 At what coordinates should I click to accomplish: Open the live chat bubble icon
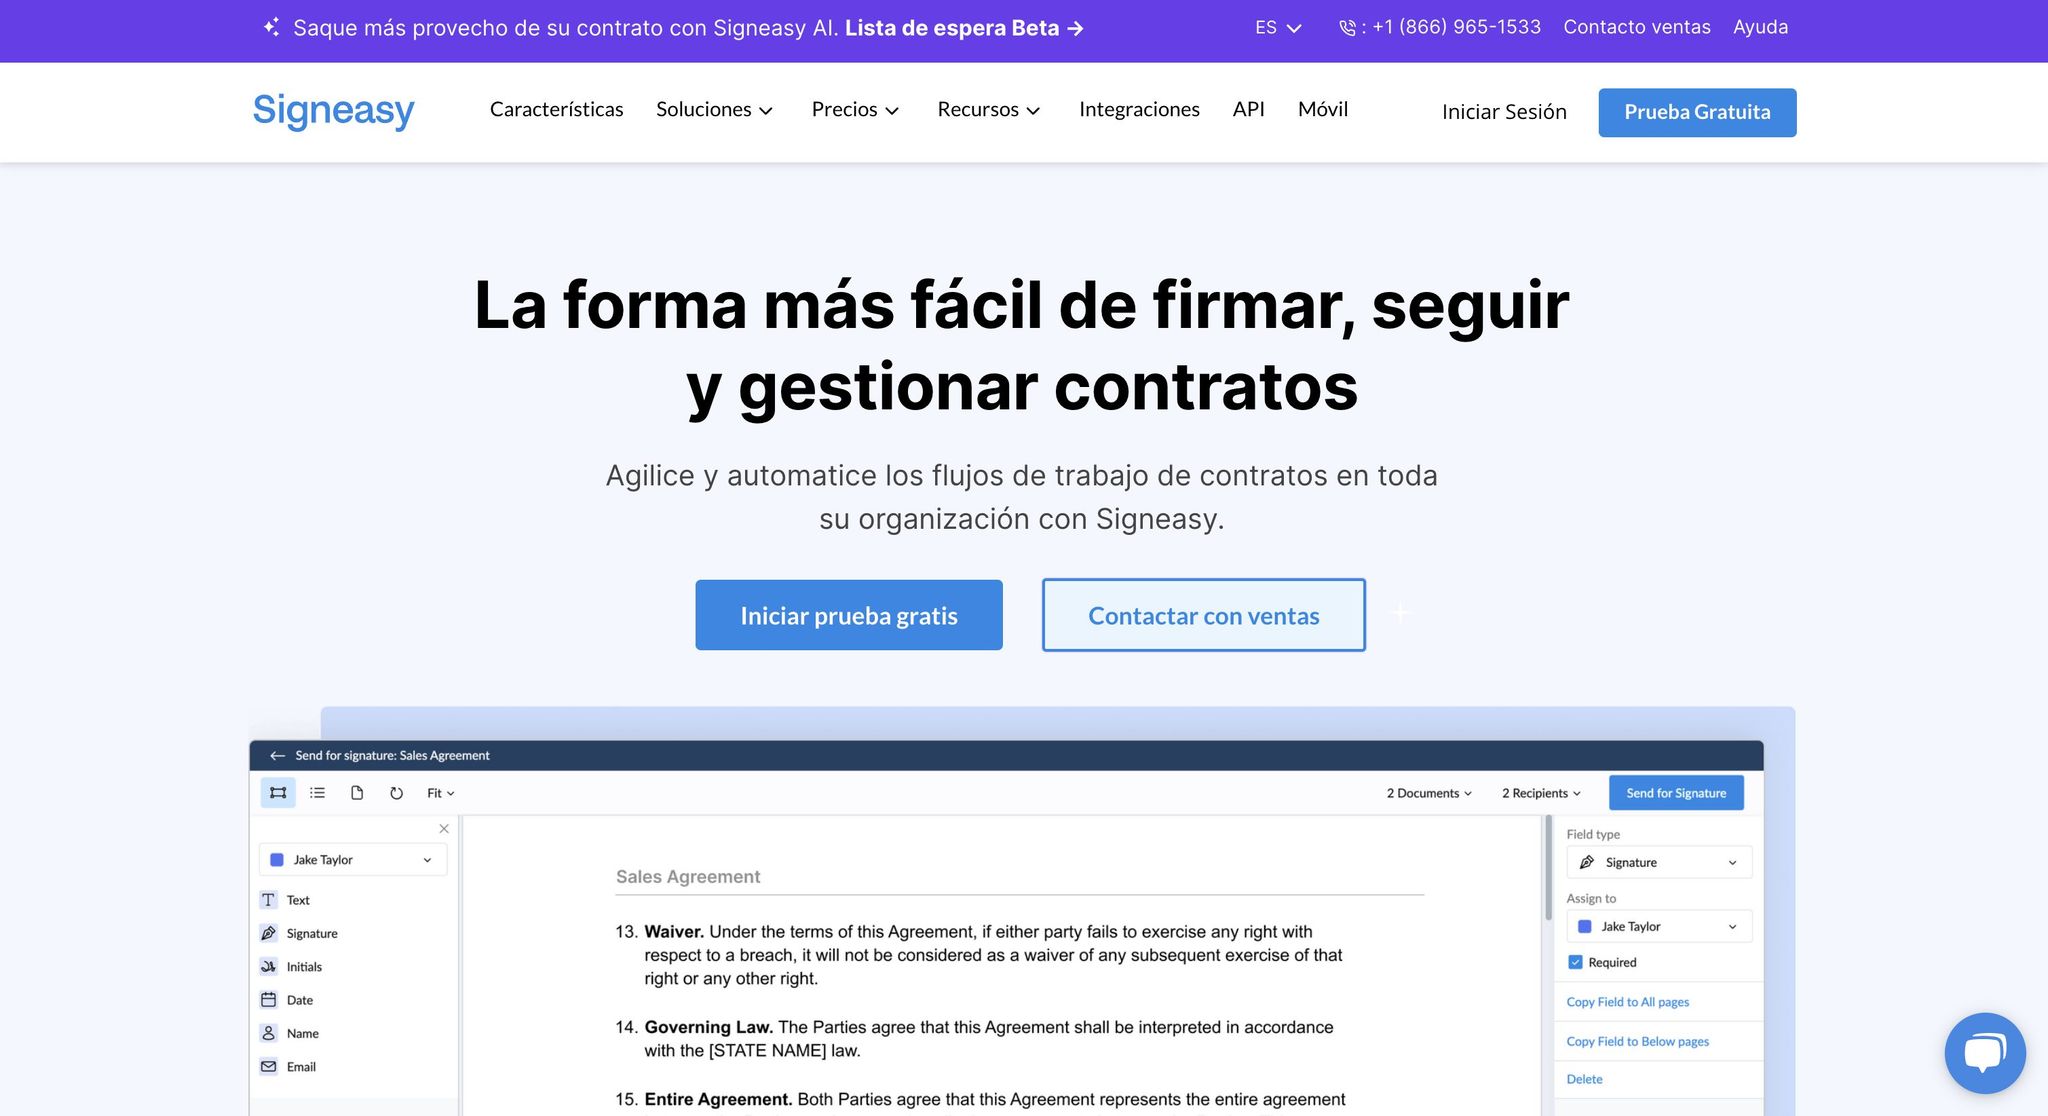[x=1984, y=1052]
